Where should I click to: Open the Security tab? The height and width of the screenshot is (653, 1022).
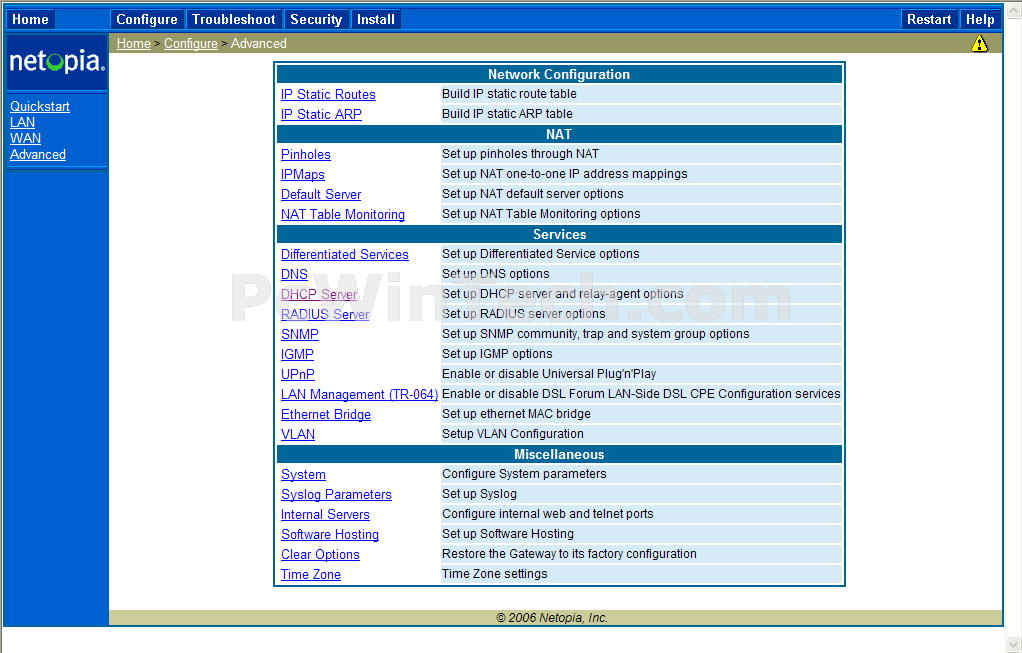click(316, 20)
